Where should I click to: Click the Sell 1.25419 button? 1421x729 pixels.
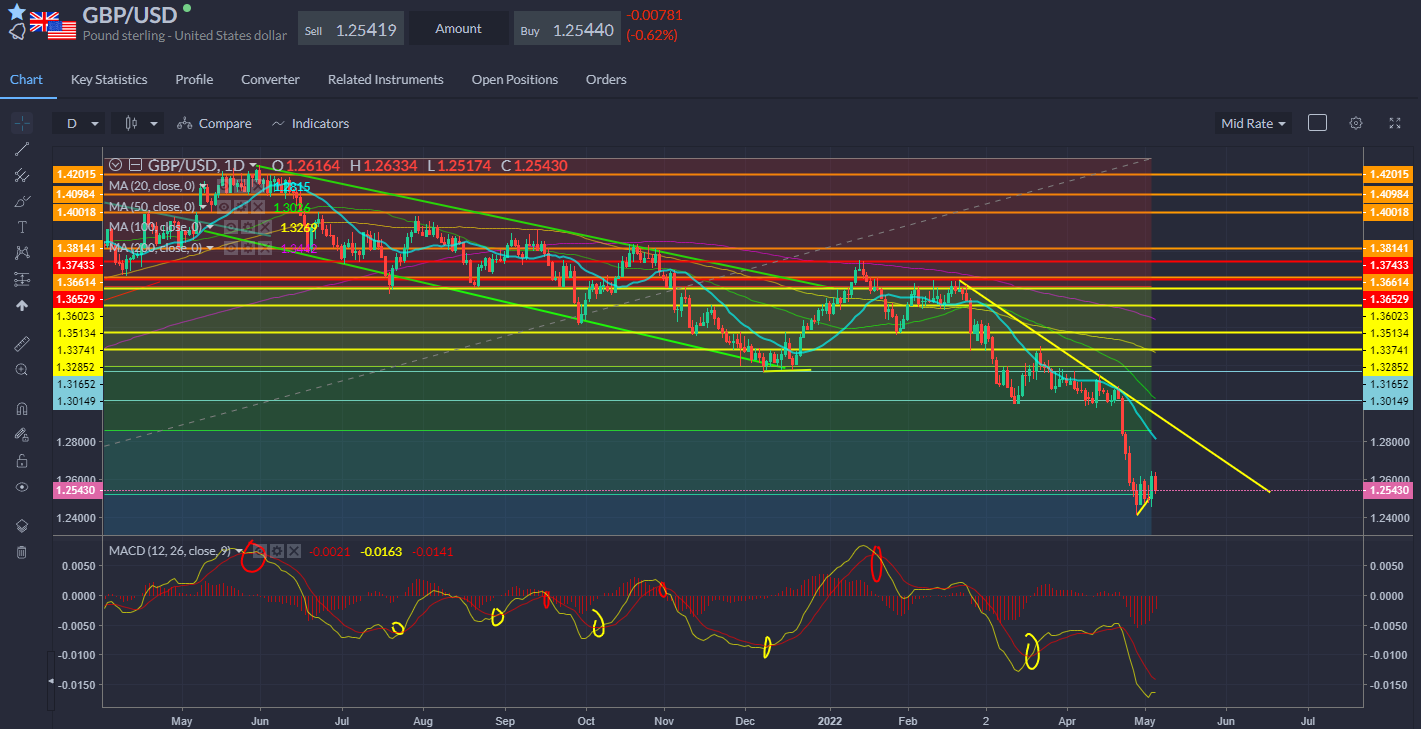351,29
